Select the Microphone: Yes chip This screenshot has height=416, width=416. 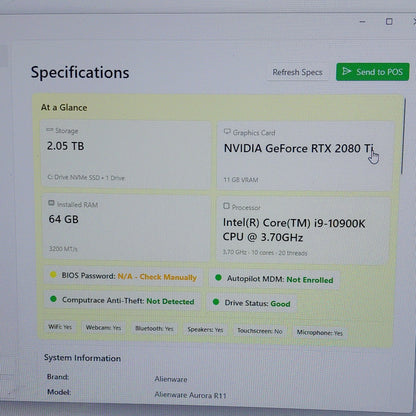(320, 333)
